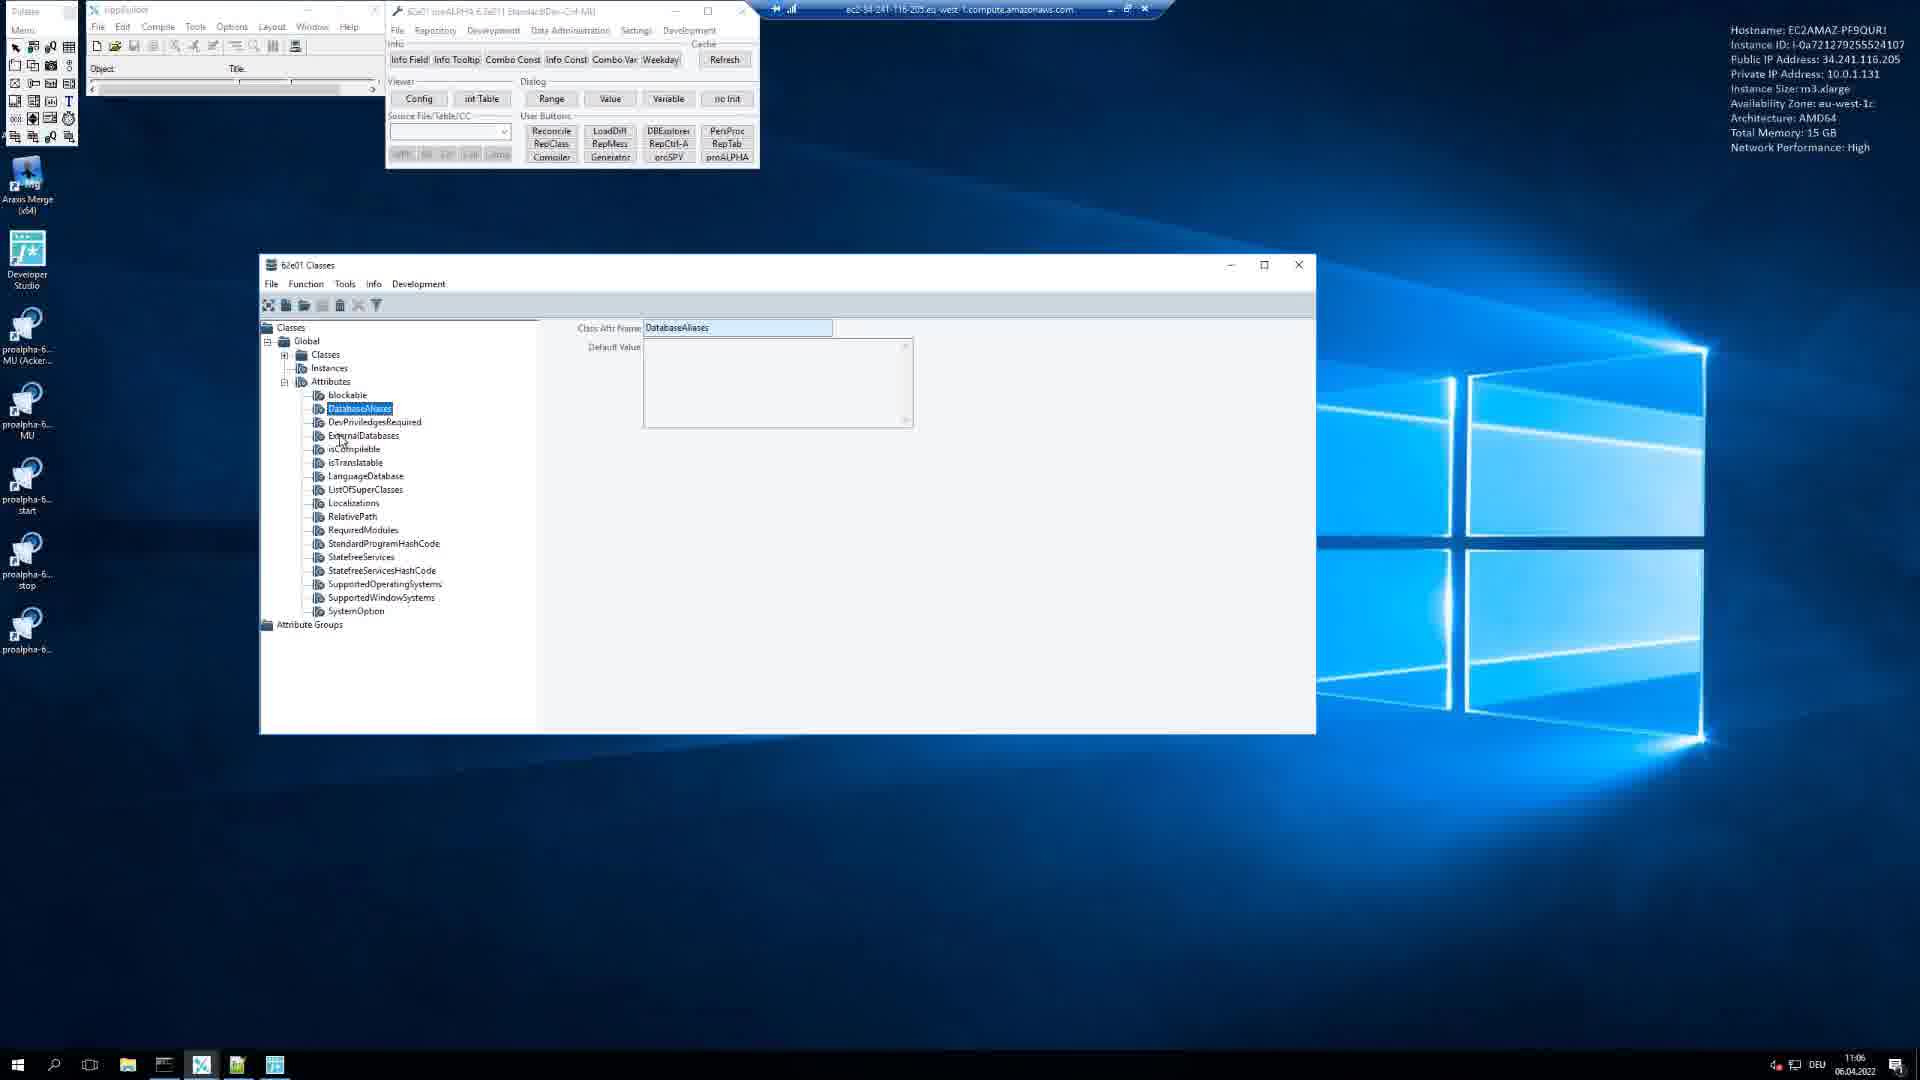Select the SupportedWindowSystems attribute

tap(381, 598)
